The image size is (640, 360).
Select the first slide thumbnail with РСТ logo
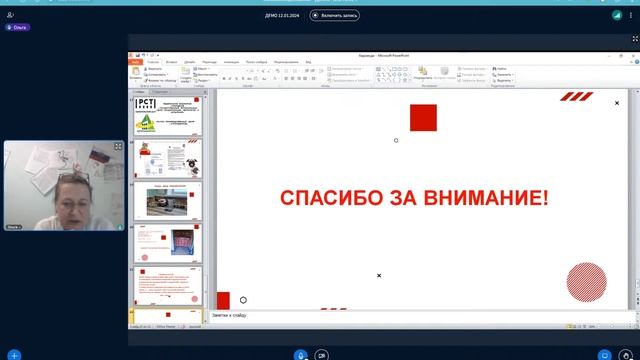pos(168,116)
